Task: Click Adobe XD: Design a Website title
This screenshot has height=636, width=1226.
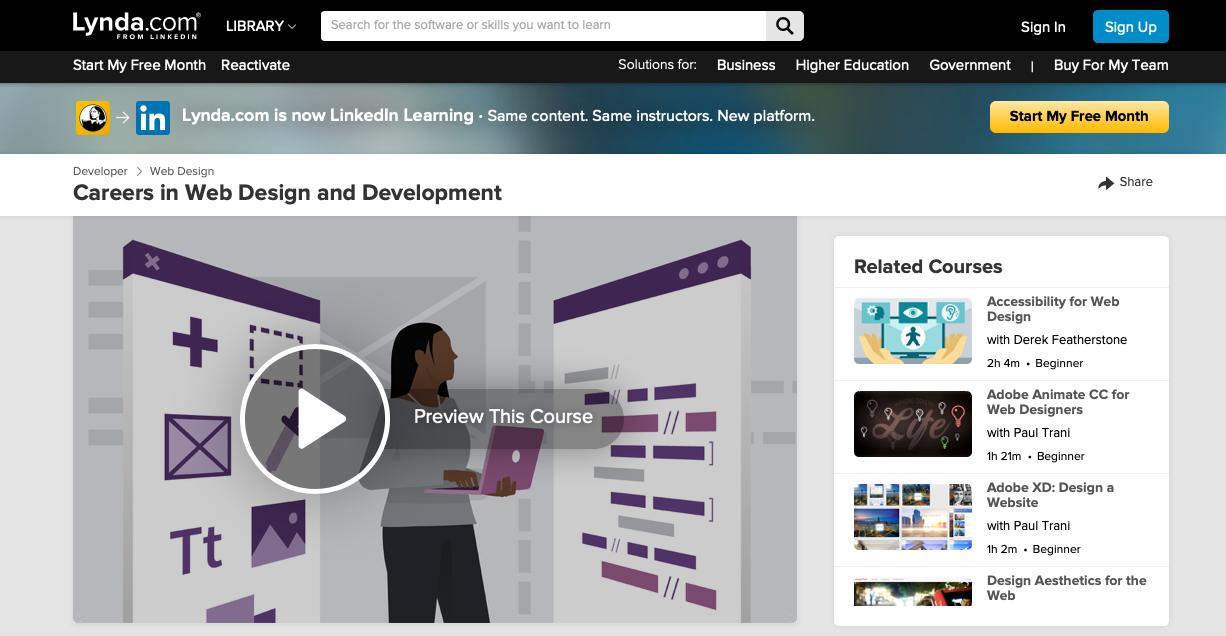Action: [x=1050, y=495]
